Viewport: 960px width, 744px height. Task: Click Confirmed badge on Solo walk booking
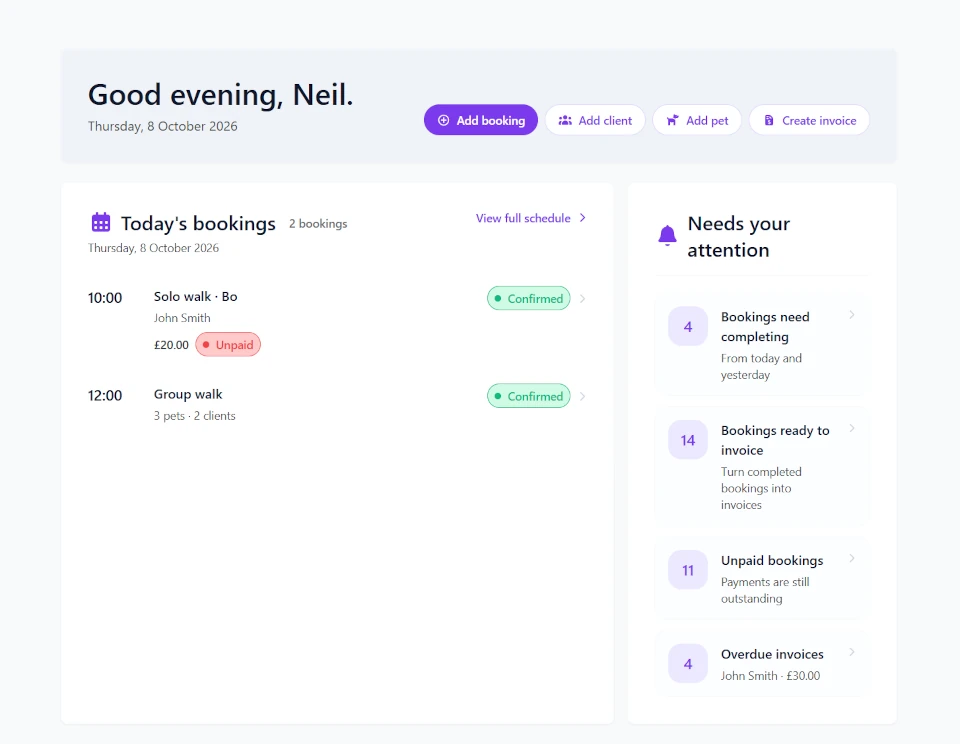tap(529, 298)
